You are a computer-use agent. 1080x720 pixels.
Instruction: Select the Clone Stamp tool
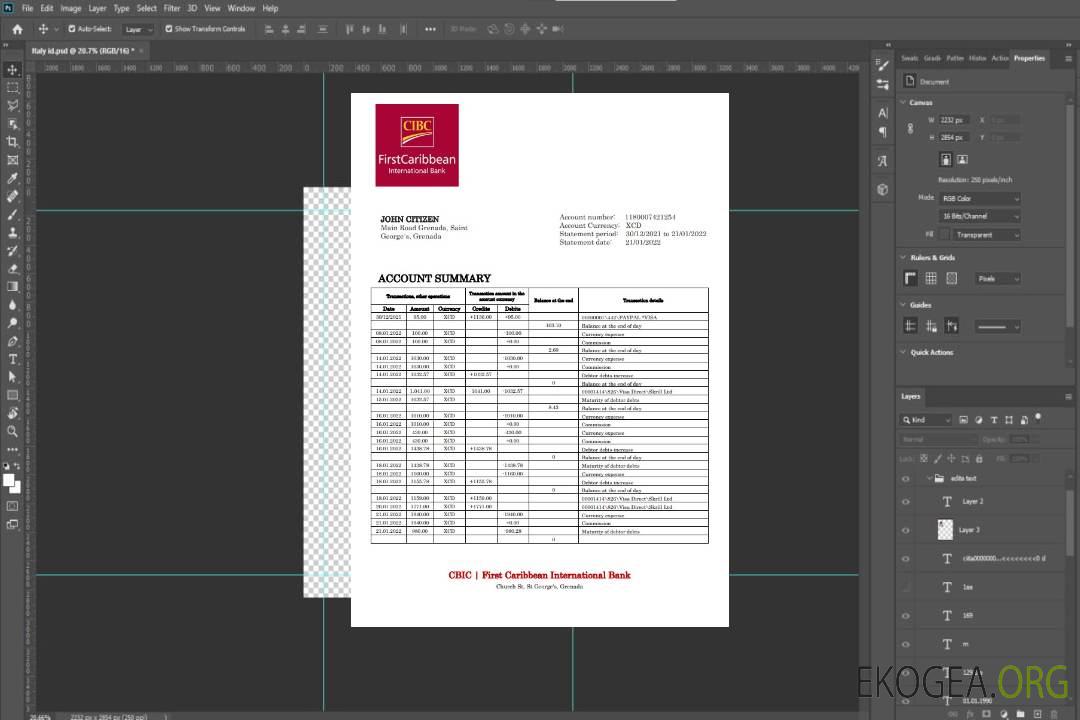tap(12, 233)
